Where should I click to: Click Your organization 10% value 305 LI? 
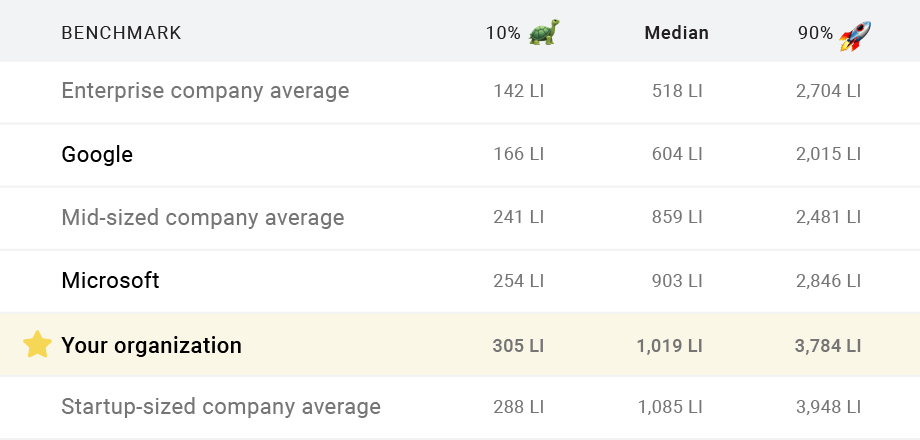[518, 346]
